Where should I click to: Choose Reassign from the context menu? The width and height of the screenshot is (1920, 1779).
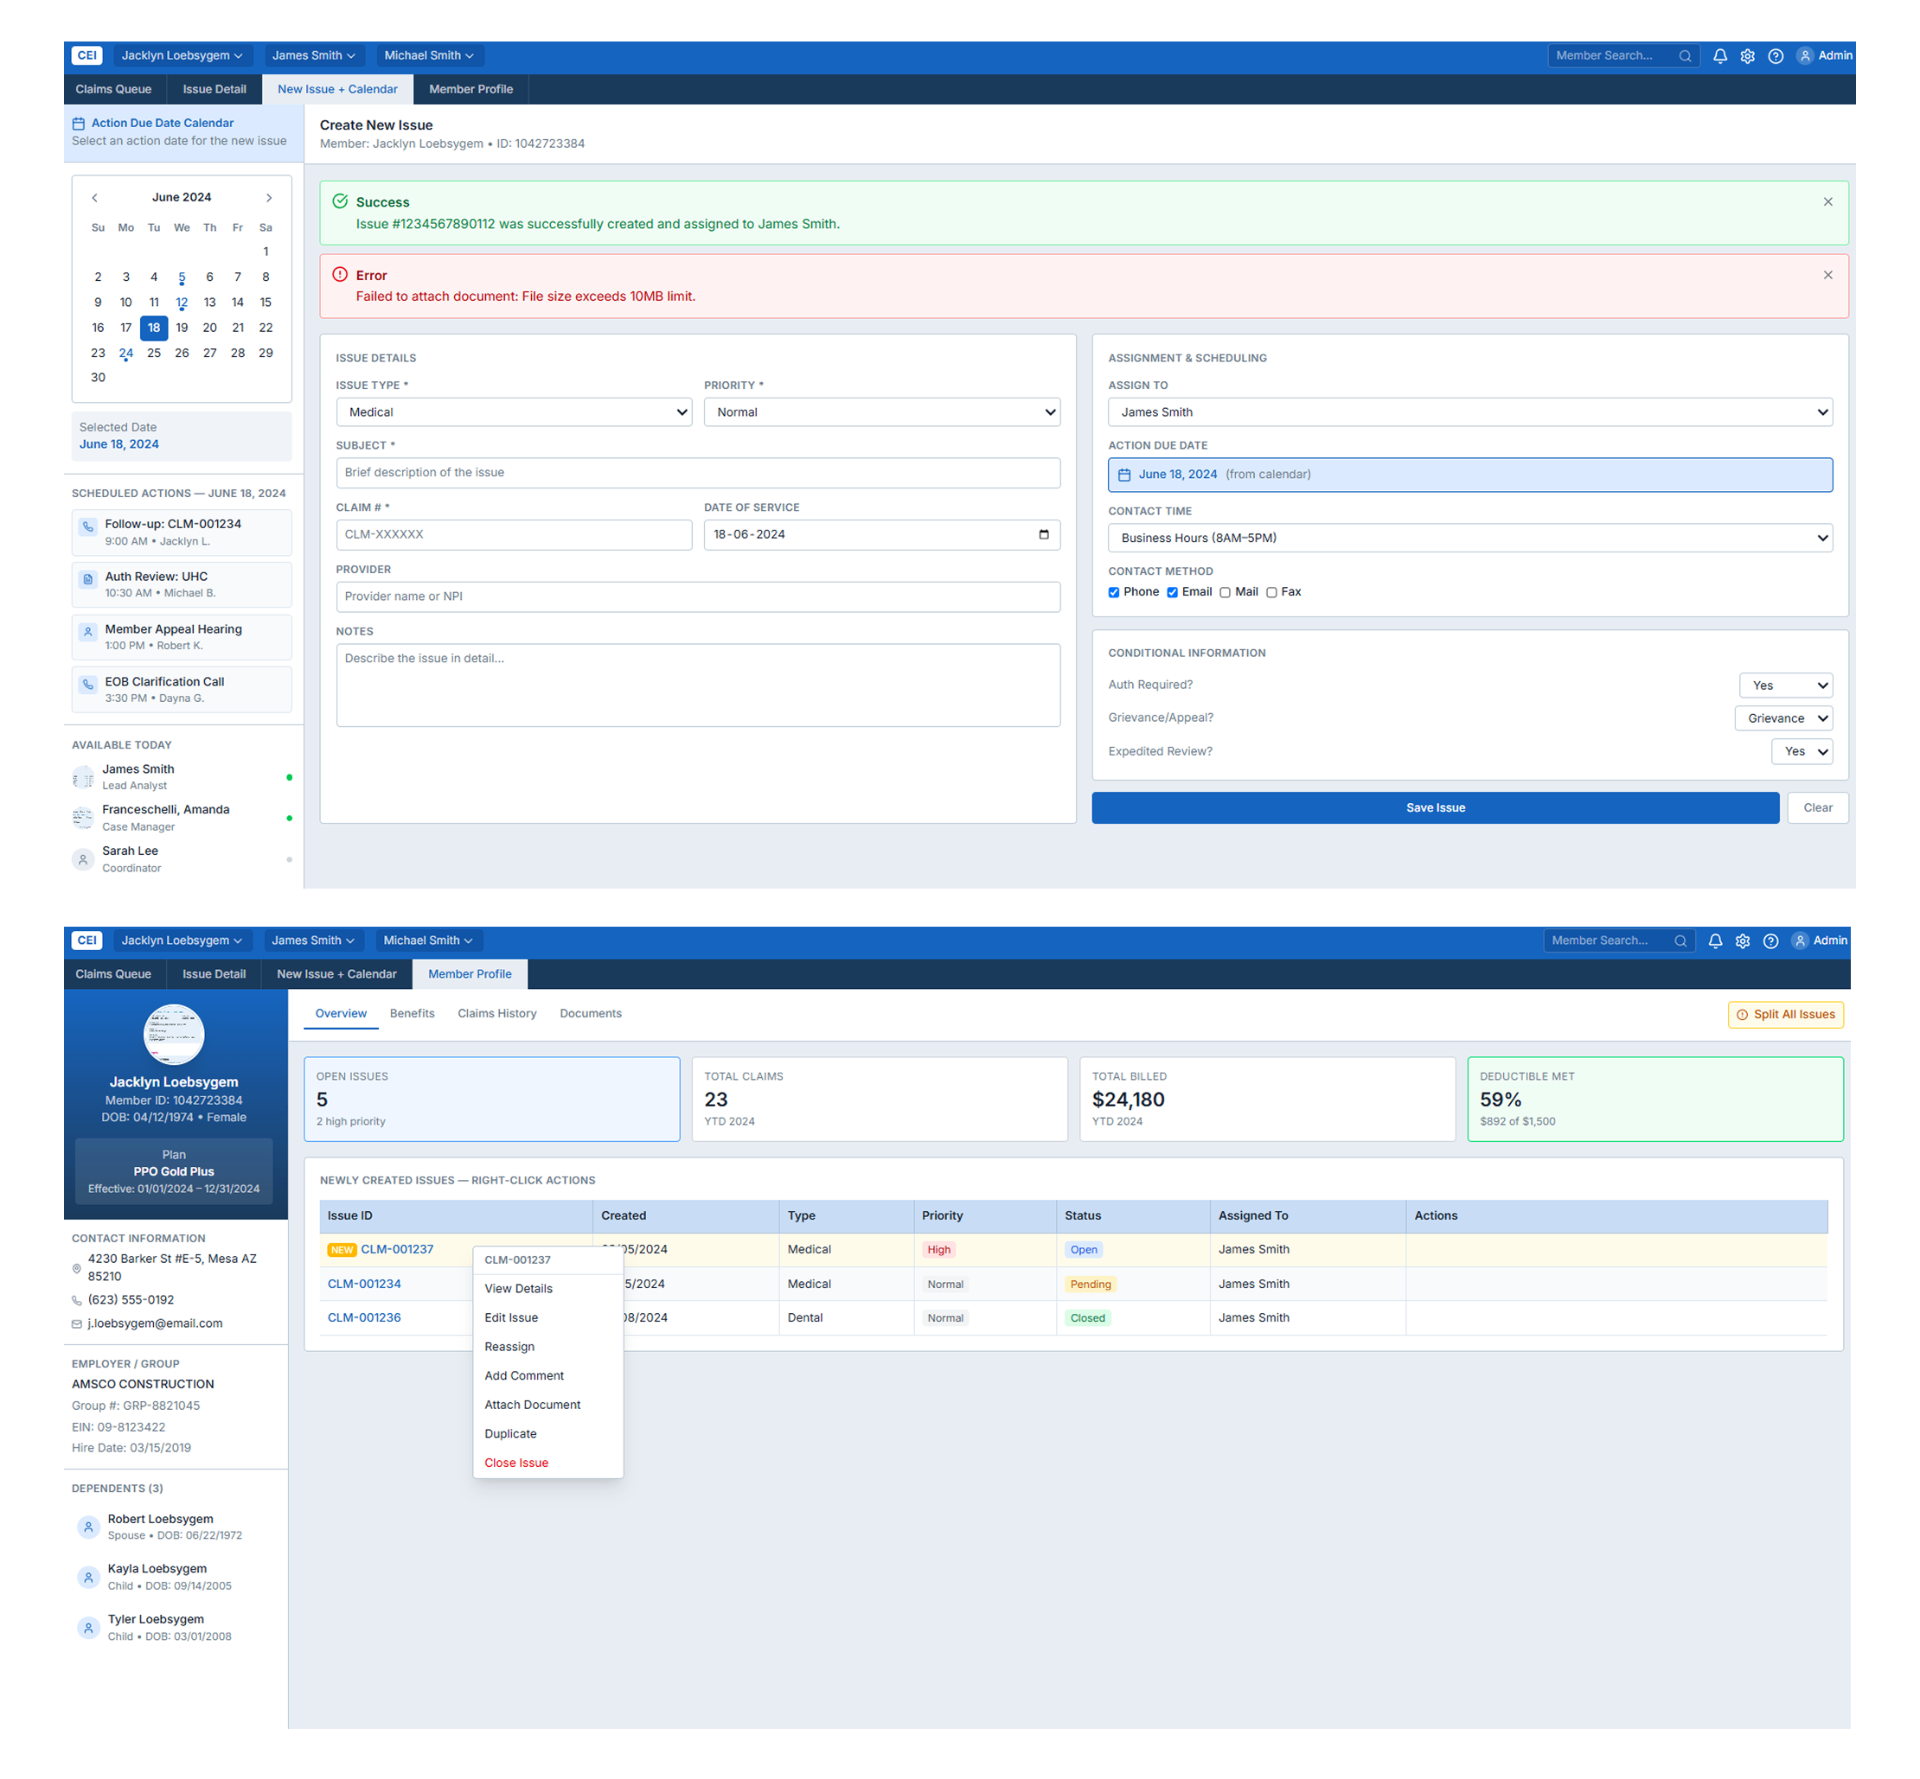[509, 1347]
